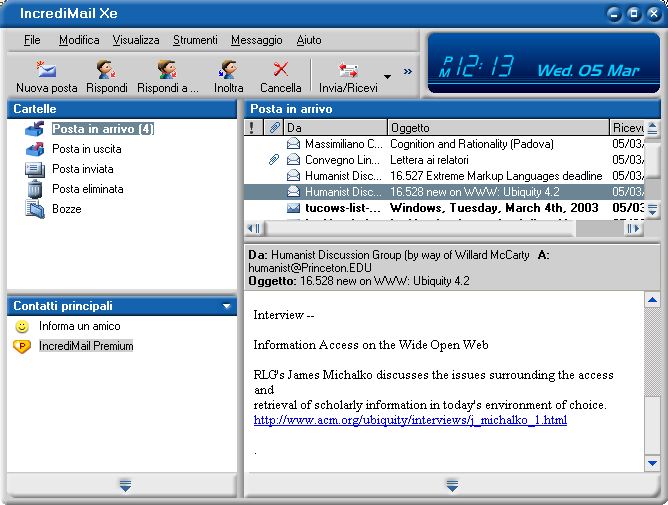Click the red Cancella delete icon
The image size is (668, 505).
pos(280,69)
